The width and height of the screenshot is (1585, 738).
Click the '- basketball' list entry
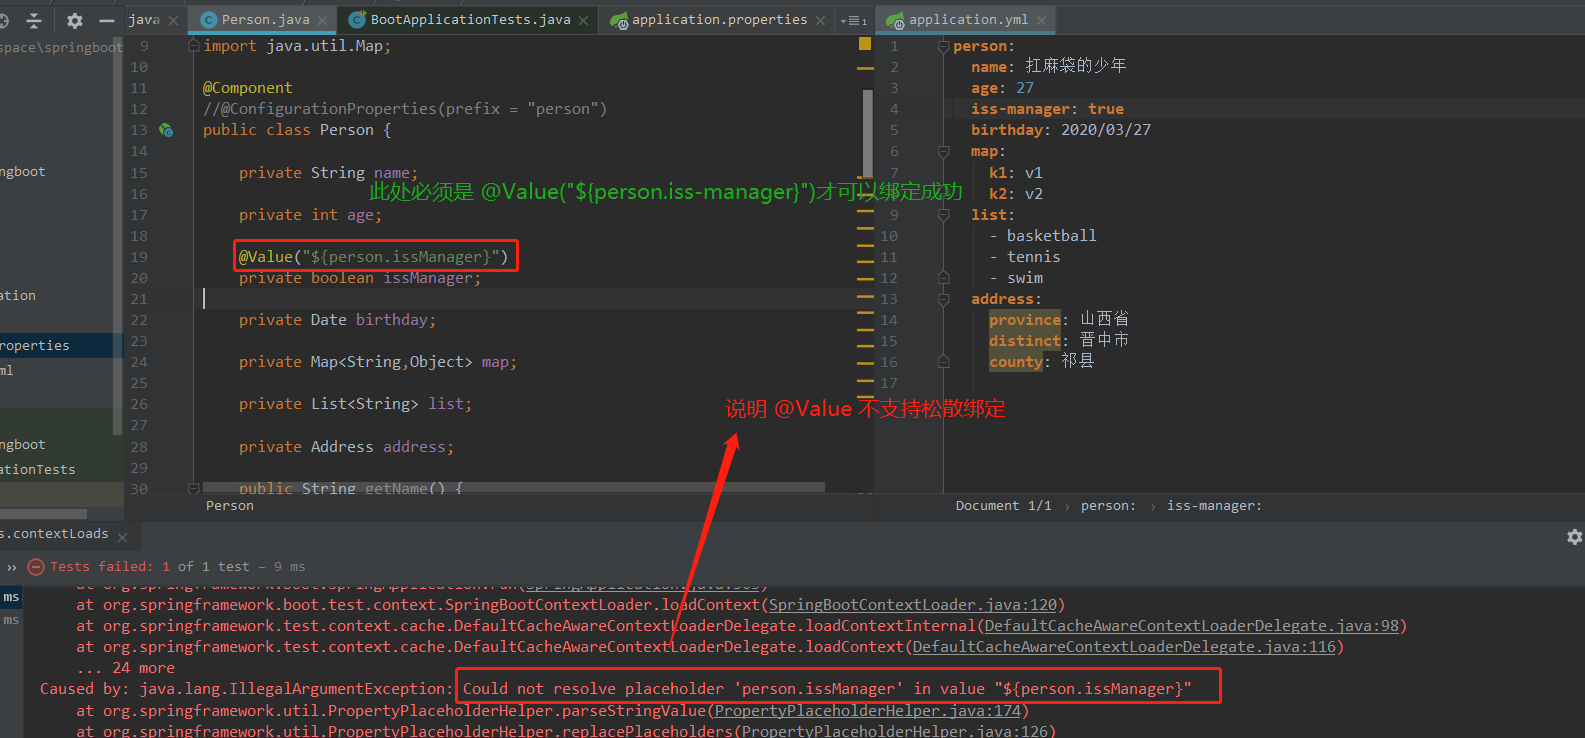[x=1042, y=236]
